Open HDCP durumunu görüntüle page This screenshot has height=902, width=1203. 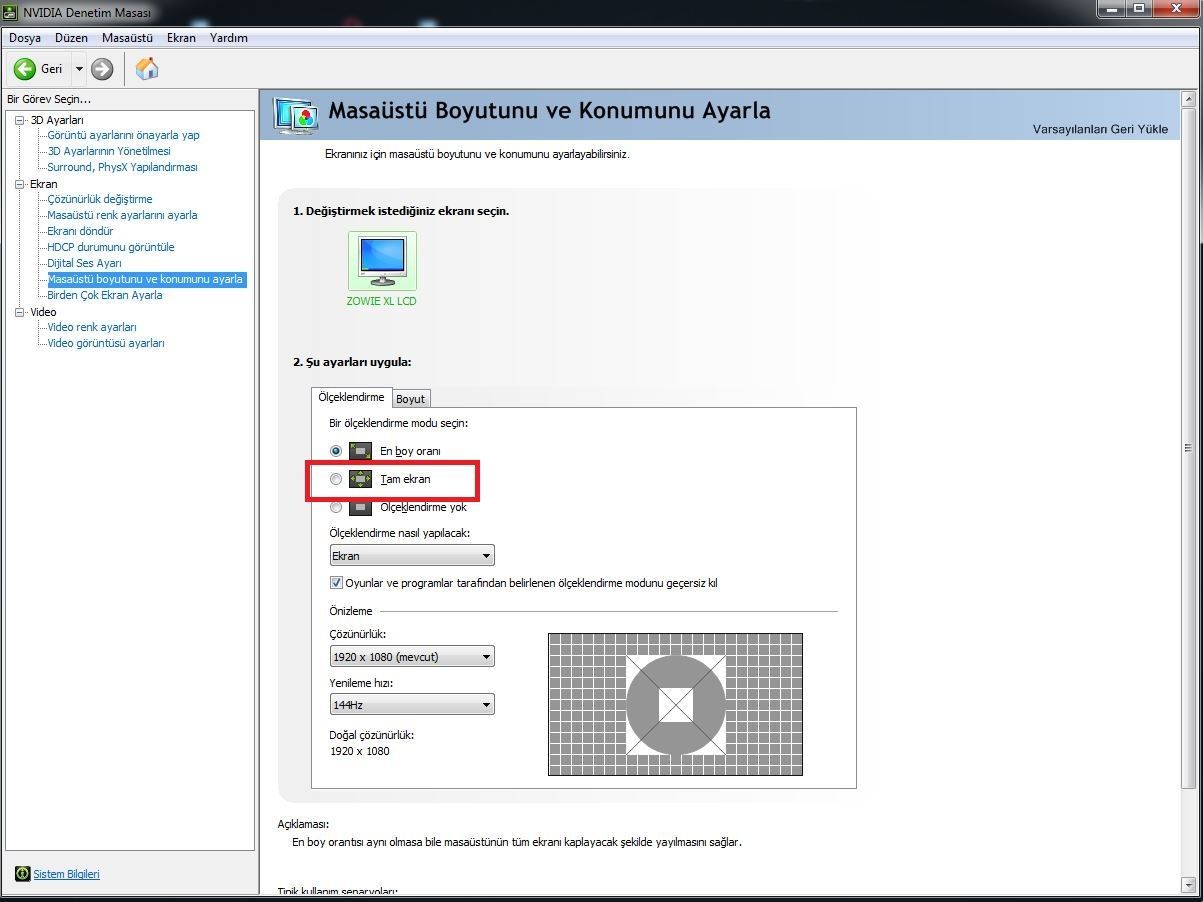coord(111,247)
